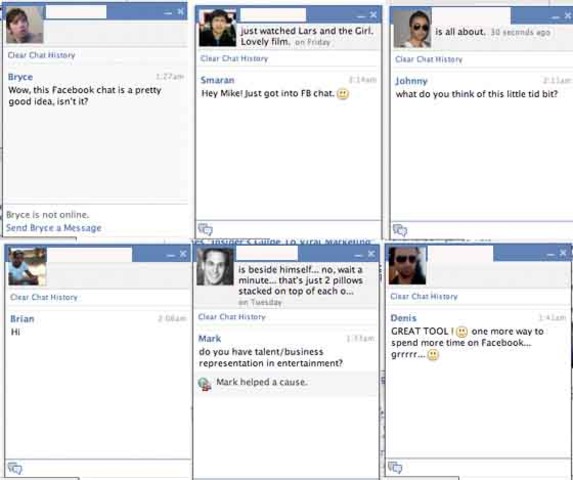Click Mark's message about talent/business representation

(271, 358)
